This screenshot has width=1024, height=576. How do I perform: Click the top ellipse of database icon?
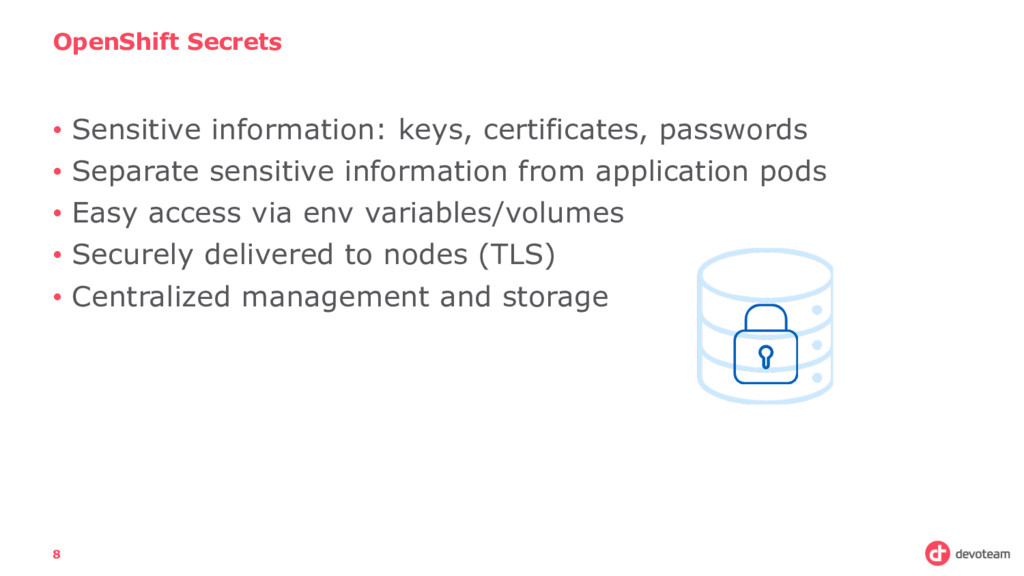(765, 274)
